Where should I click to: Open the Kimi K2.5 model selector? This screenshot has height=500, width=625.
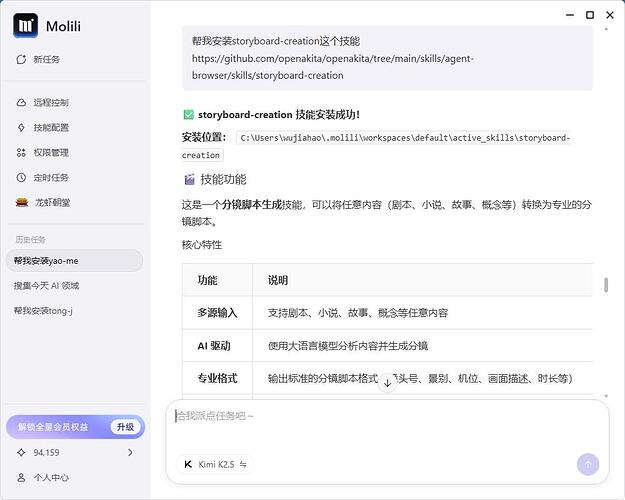tap(215, 465)
